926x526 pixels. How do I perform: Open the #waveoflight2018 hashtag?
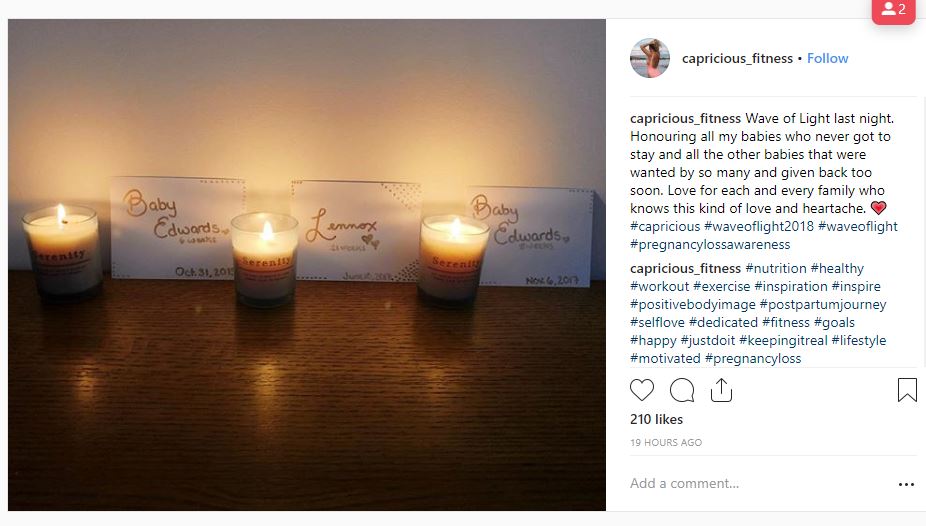(759, 227)
